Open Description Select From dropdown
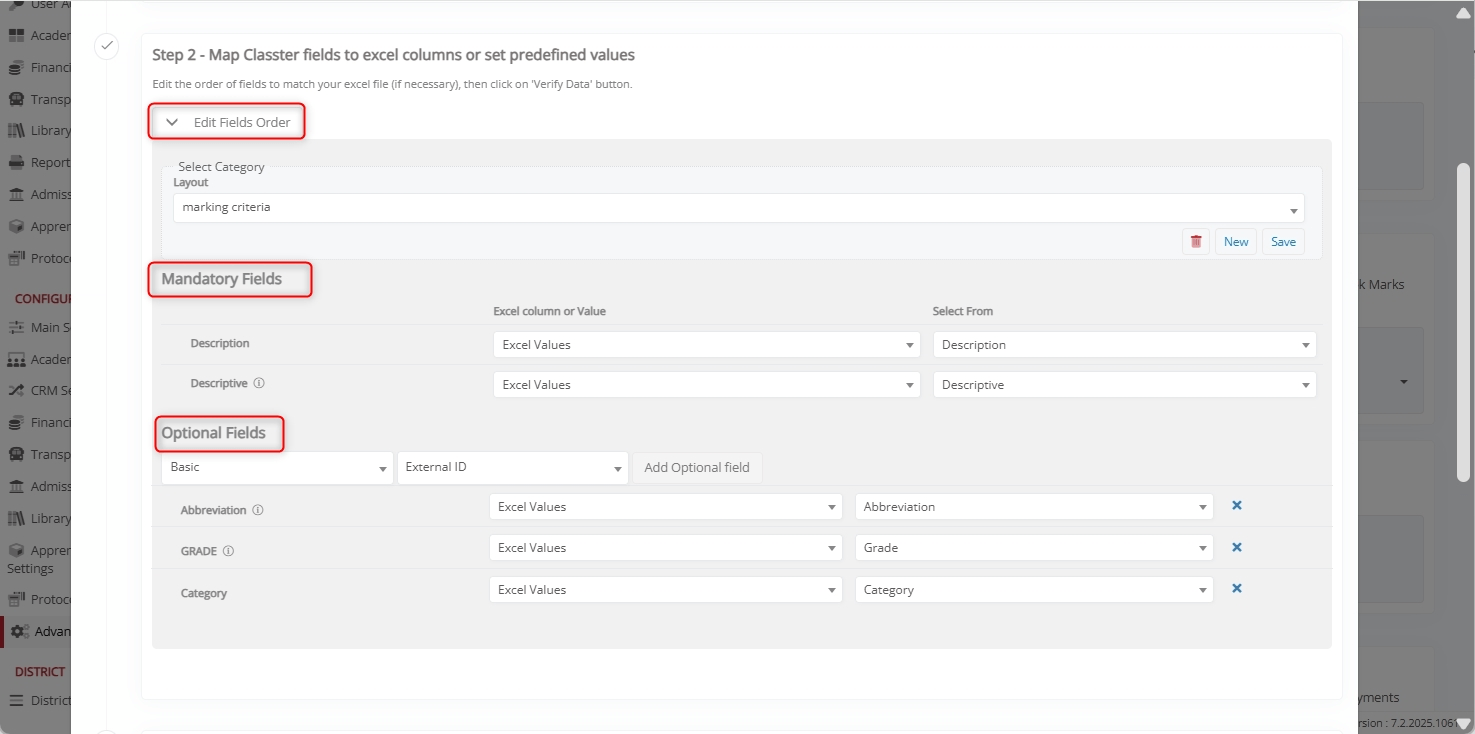 1124,345
